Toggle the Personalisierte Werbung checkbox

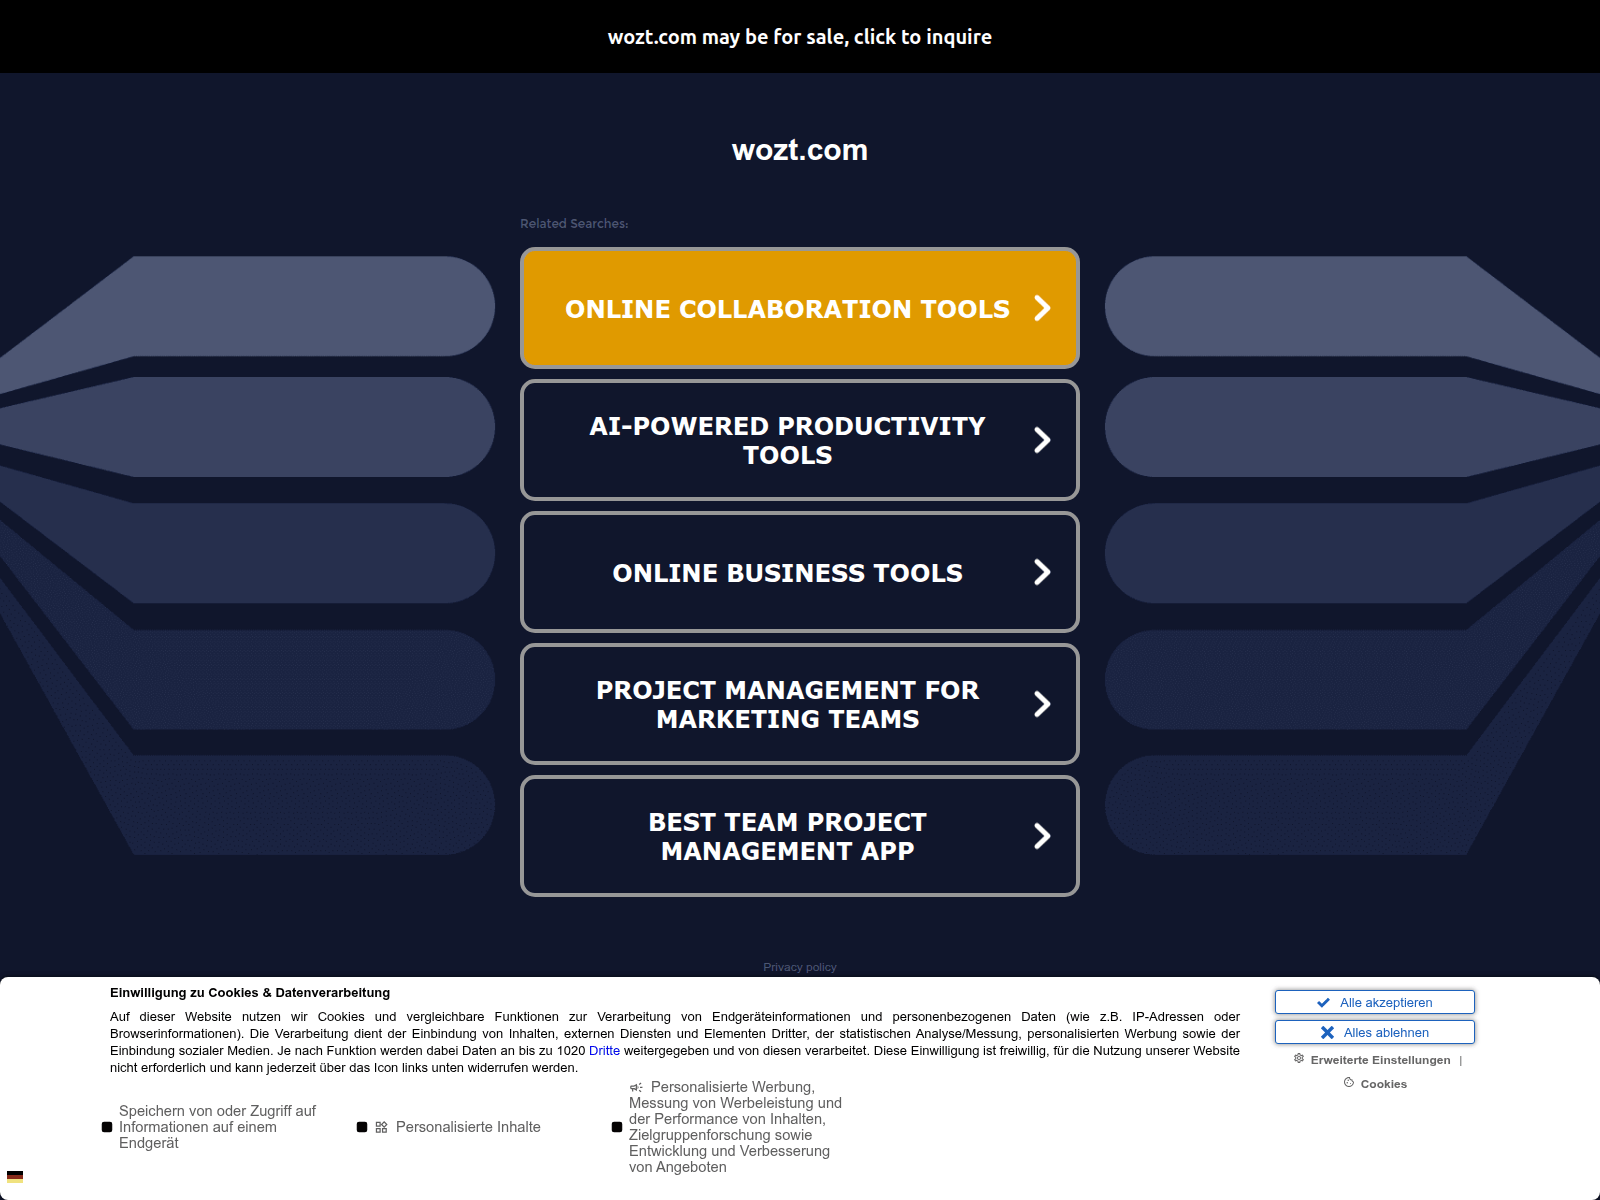(617, 1127)
